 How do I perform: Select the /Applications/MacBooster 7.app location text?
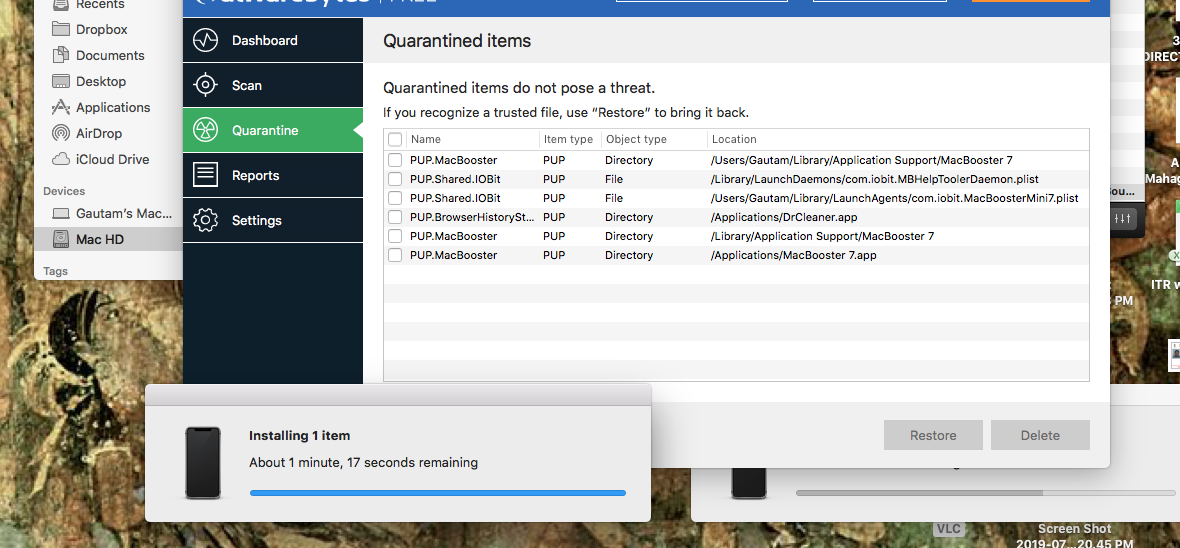(793, 255)
